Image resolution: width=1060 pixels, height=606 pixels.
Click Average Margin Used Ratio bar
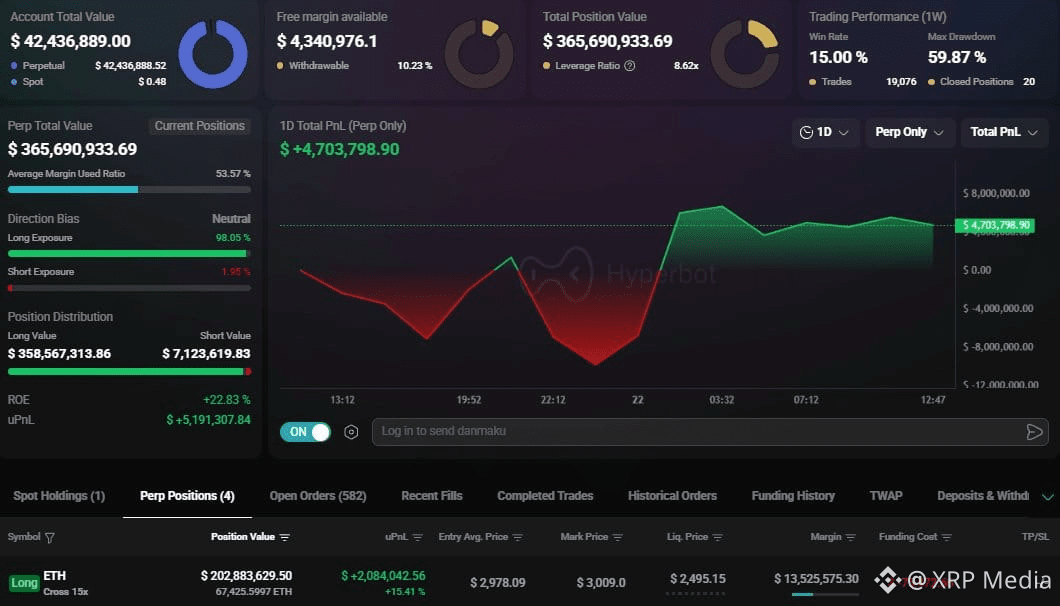click(x=129, y=190)
